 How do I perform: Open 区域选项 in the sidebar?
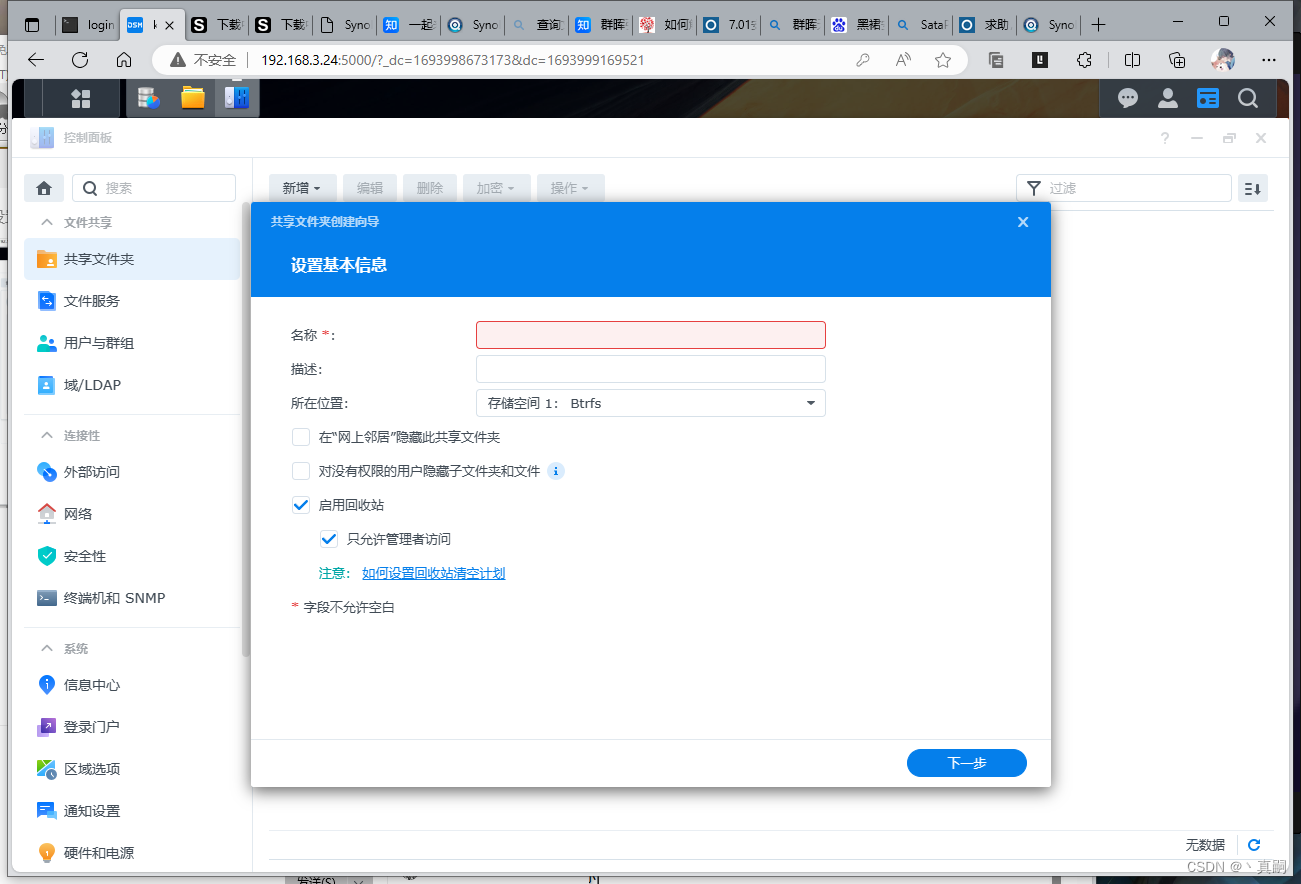[132, 769]
